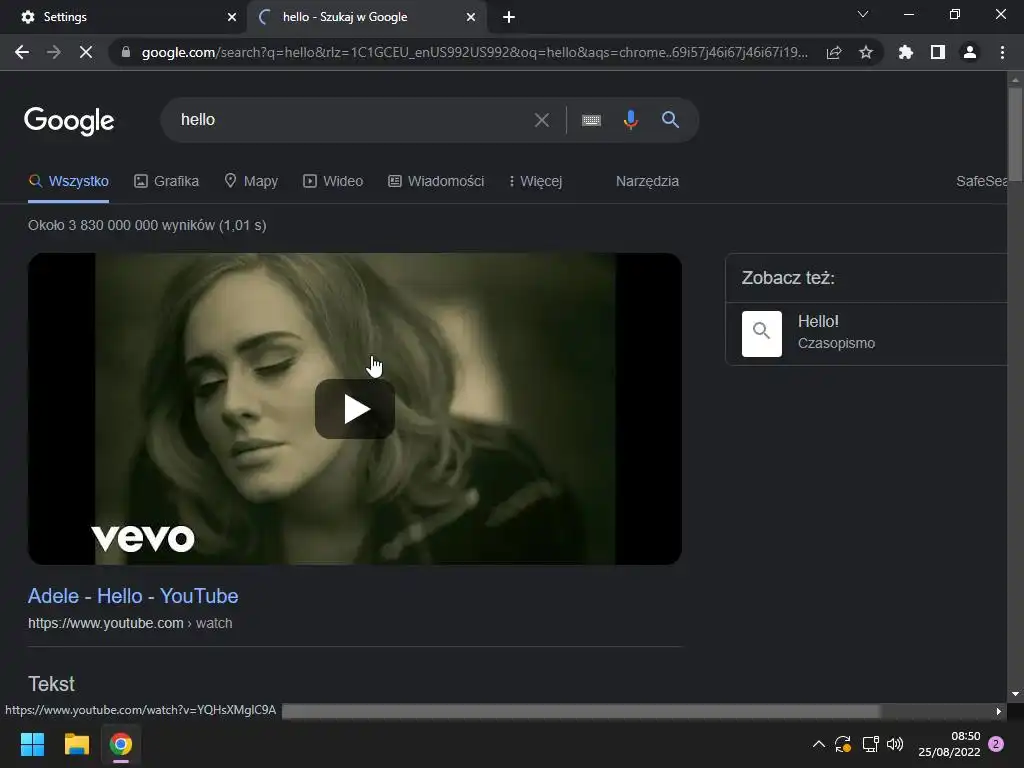Click the horizontal scroll right arrow
This screenshot has height=768, width=1024.
[999, 711]
